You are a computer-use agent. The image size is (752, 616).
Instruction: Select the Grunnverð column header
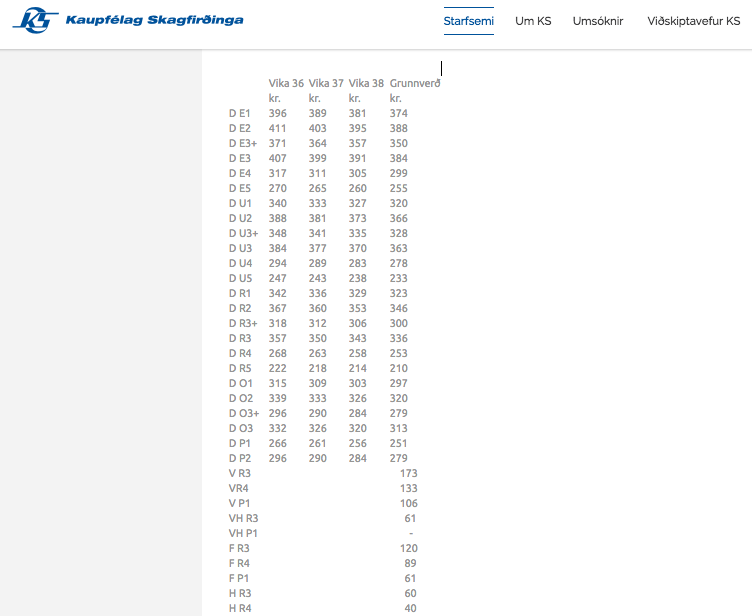click(415, 83)
